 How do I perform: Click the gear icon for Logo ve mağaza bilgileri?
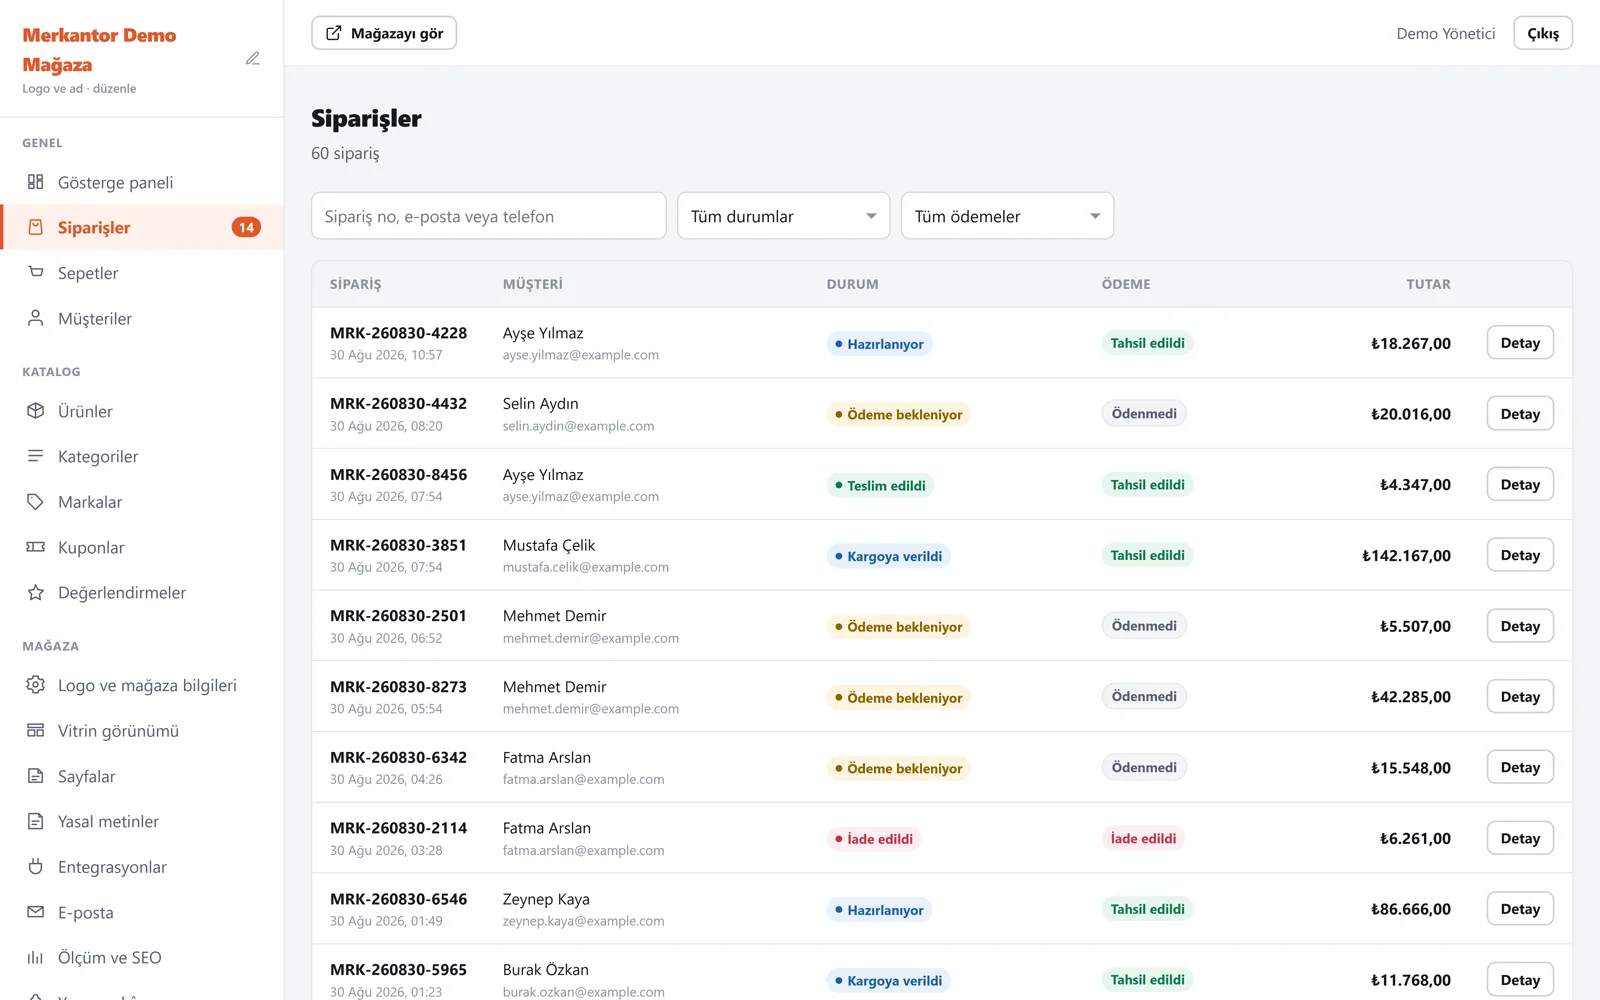click(36, 685)
